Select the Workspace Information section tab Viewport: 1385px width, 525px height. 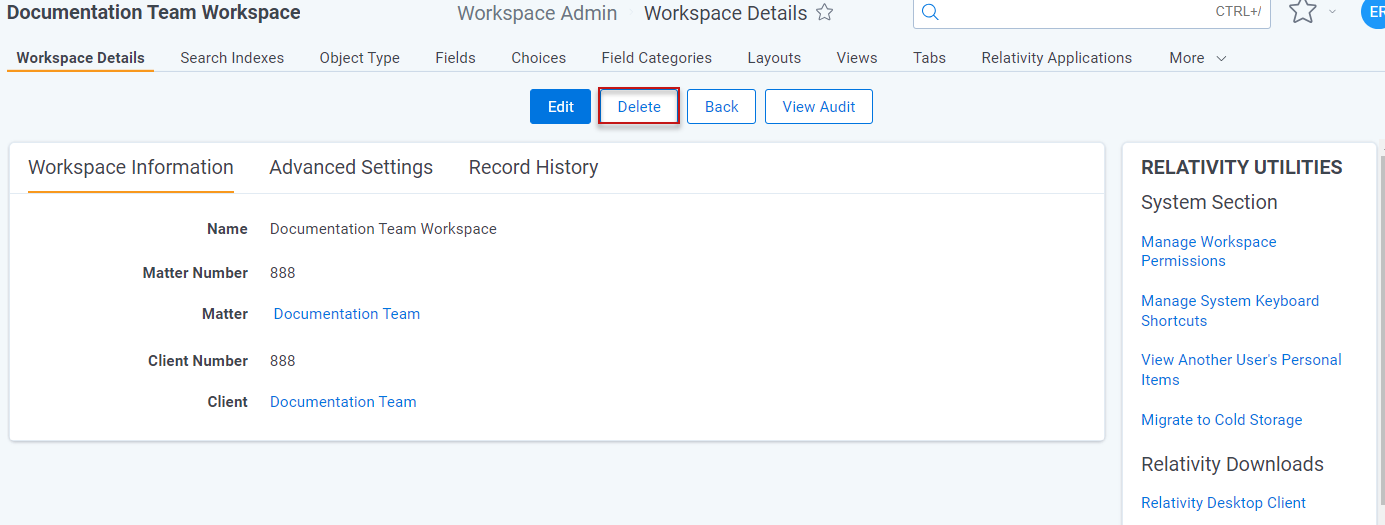coord(131,167)
